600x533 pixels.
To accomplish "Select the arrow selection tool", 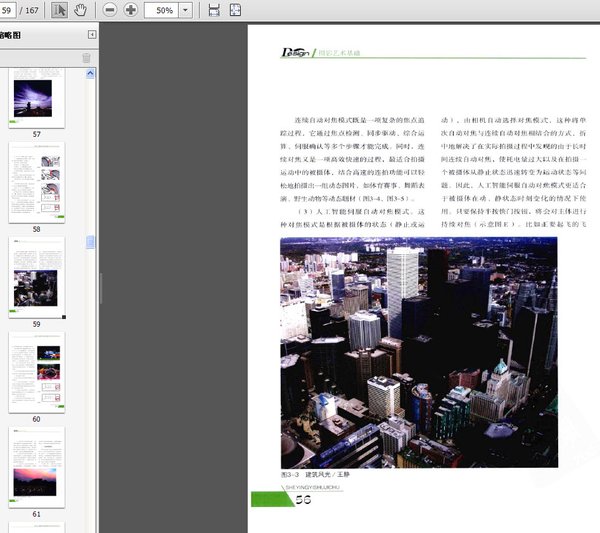I will 59,10.
